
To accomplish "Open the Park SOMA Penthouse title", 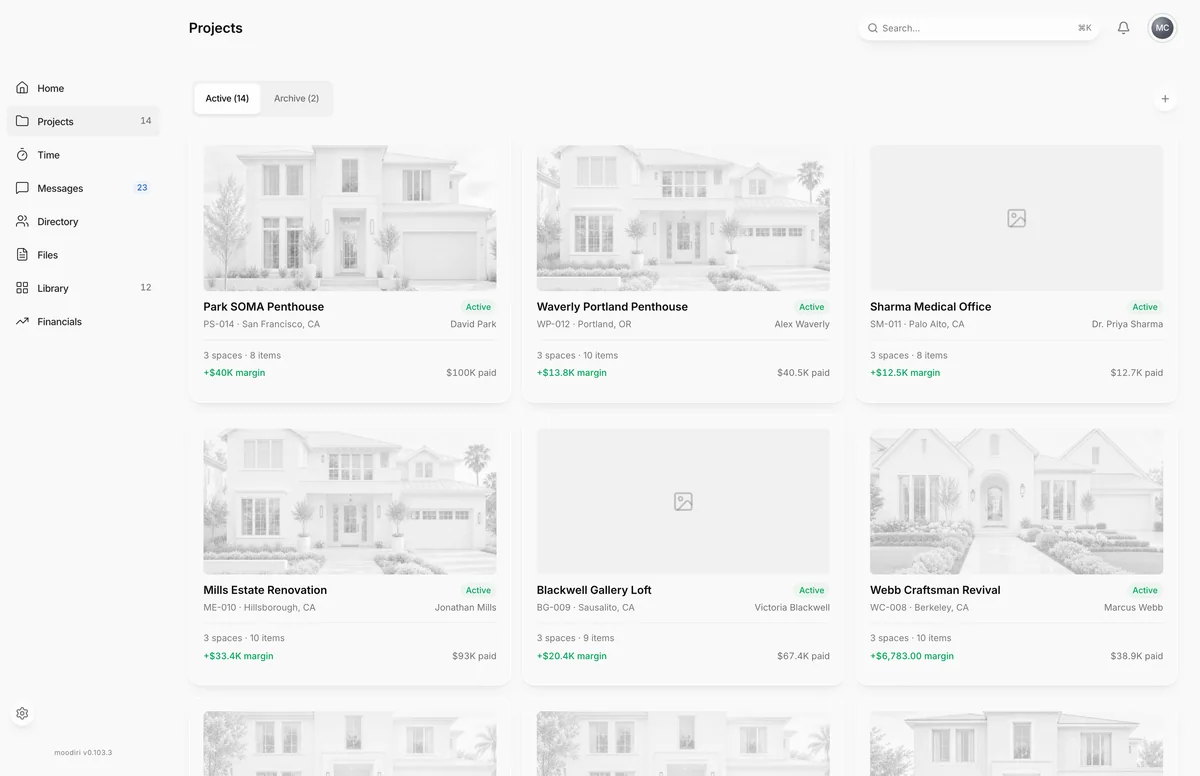I will (263, 307).
